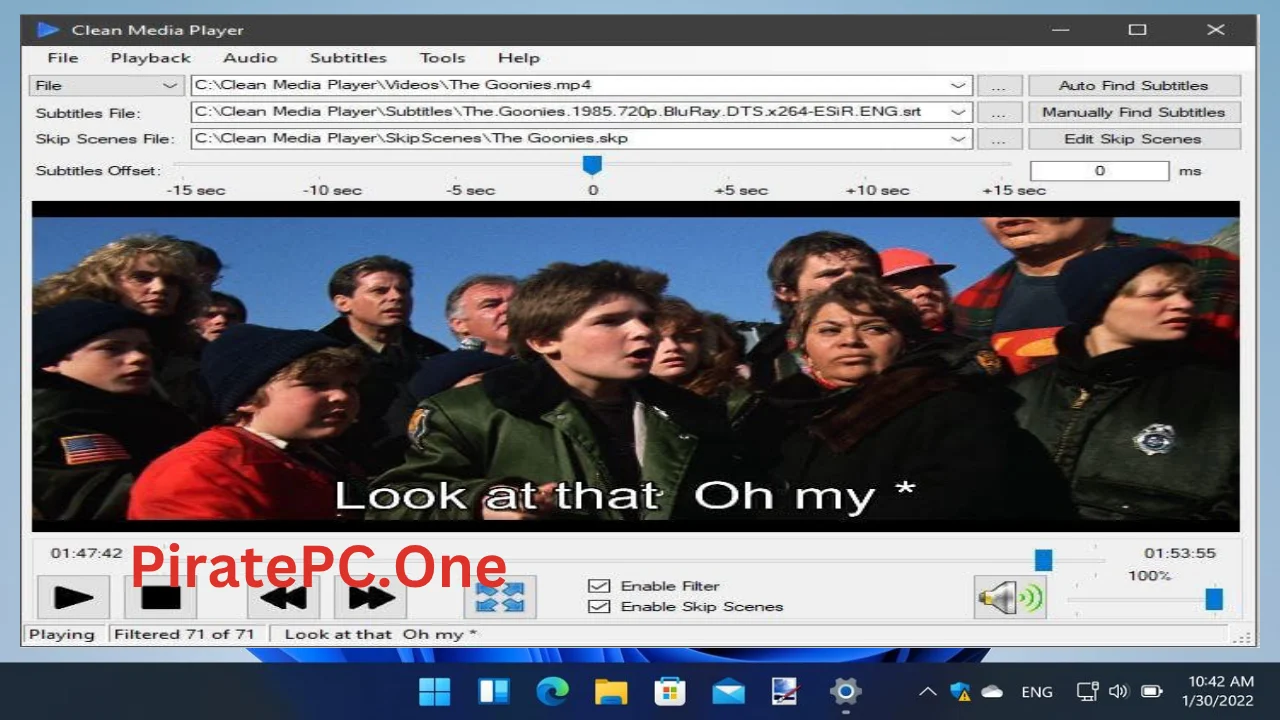The height and width of the screenshot is (720, 1280).
Task: Expand the Subtitles File path dropdown
Action: [x=958, y=112]
